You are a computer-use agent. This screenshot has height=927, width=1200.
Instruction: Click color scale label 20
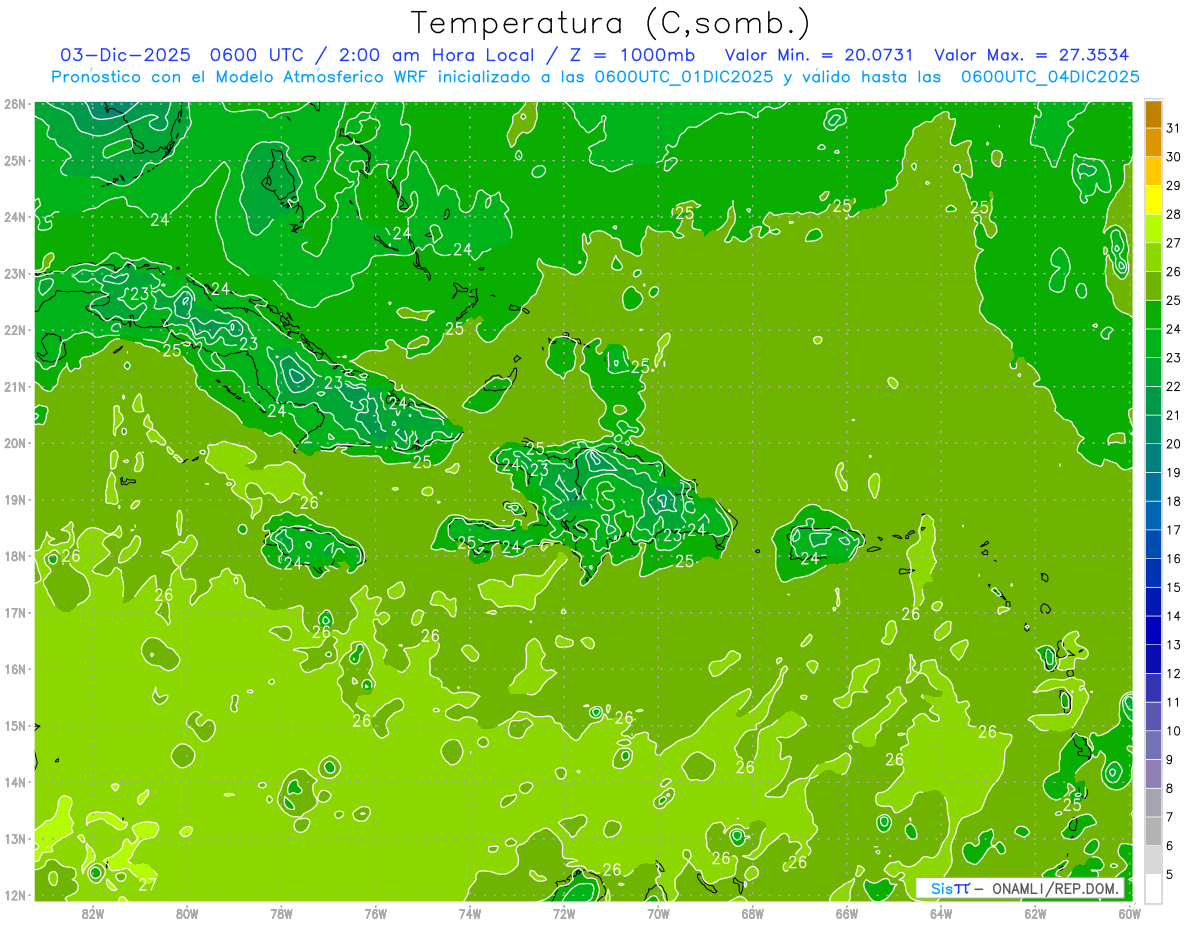point(1174,443)
